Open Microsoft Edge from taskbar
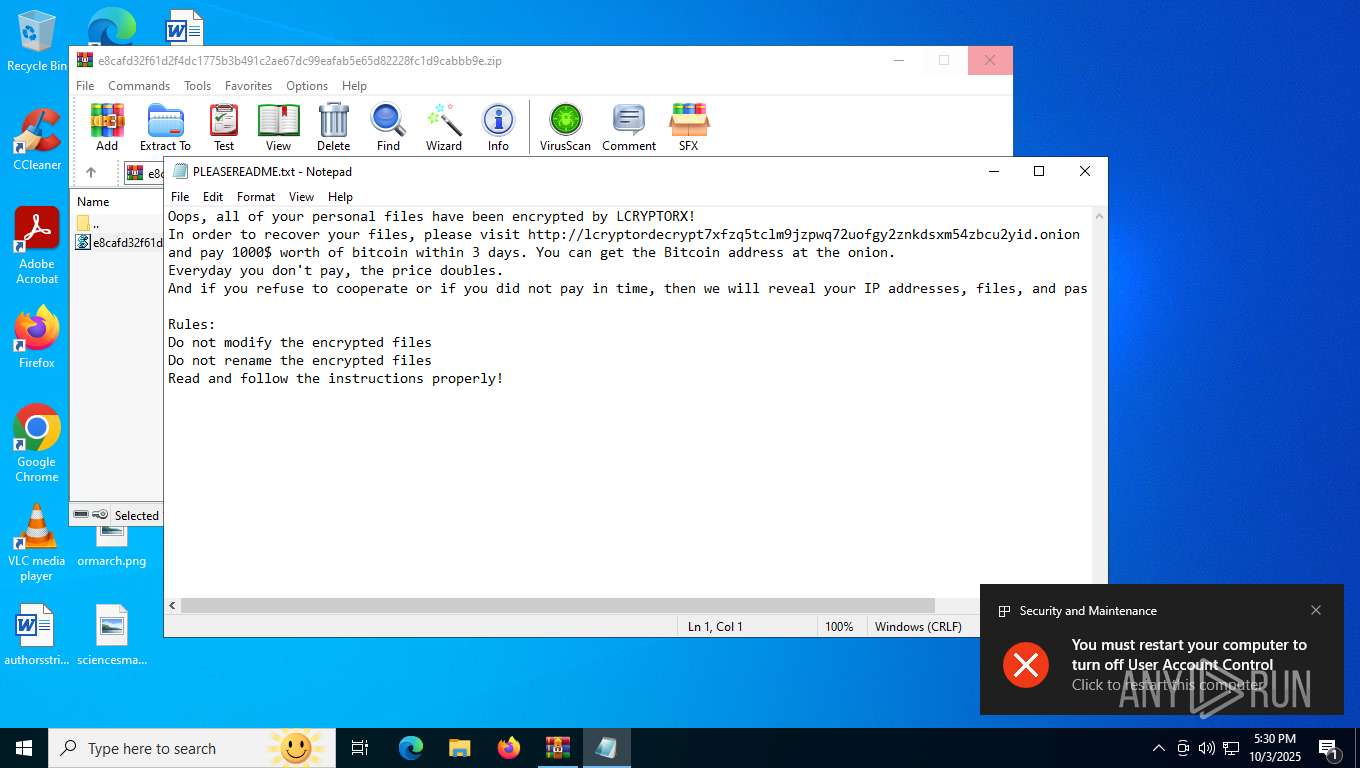This screenshot has width=1360, height=768. click(411, 748)
